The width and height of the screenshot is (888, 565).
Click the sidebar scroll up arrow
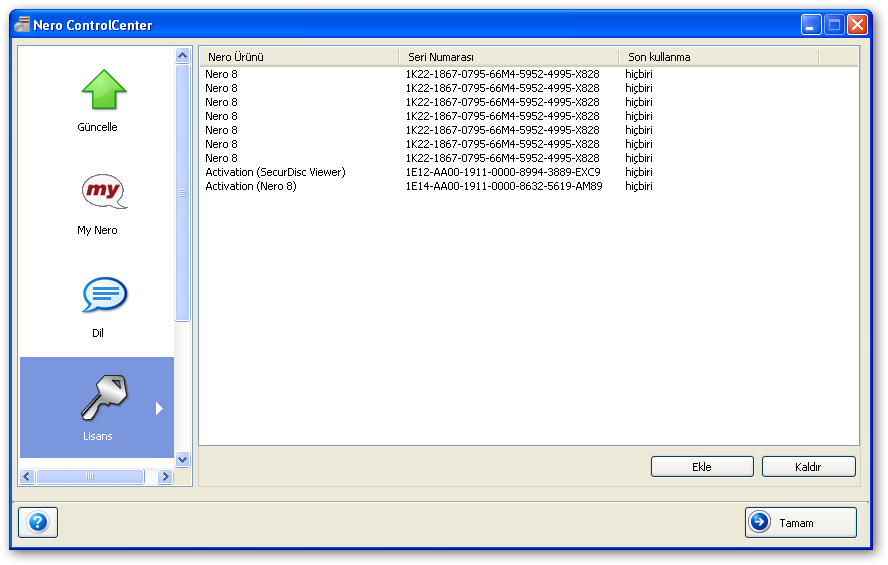point(182,55)
